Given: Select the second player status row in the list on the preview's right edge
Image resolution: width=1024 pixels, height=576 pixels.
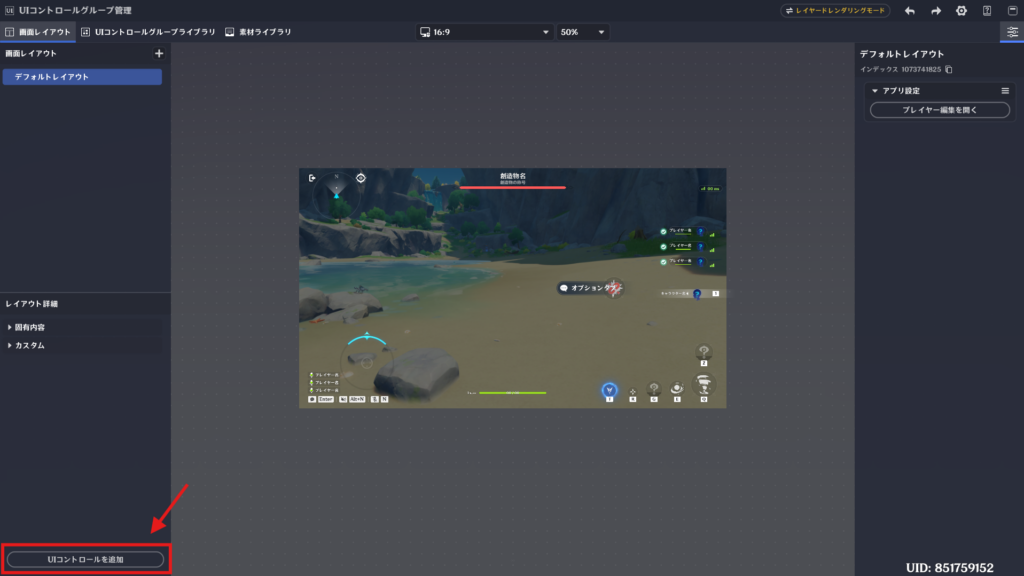Looking at the screenshot, I should coord(688,246).
